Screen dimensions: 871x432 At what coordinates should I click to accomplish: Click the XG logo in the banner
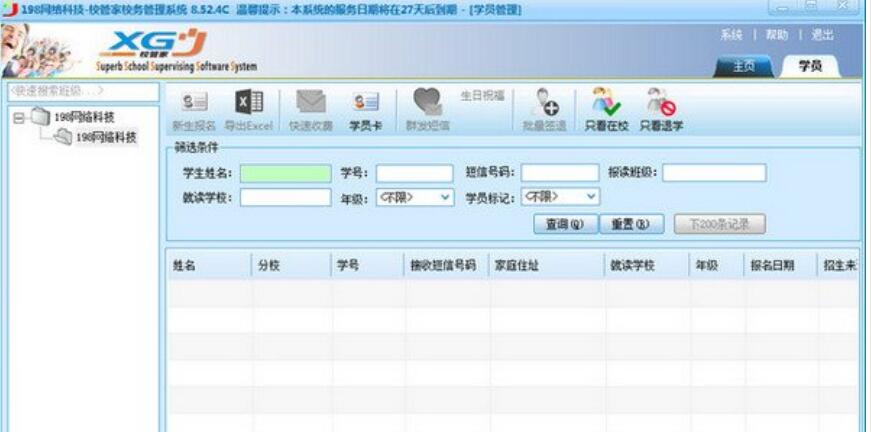pyautogui.click(x=154, y=43)
